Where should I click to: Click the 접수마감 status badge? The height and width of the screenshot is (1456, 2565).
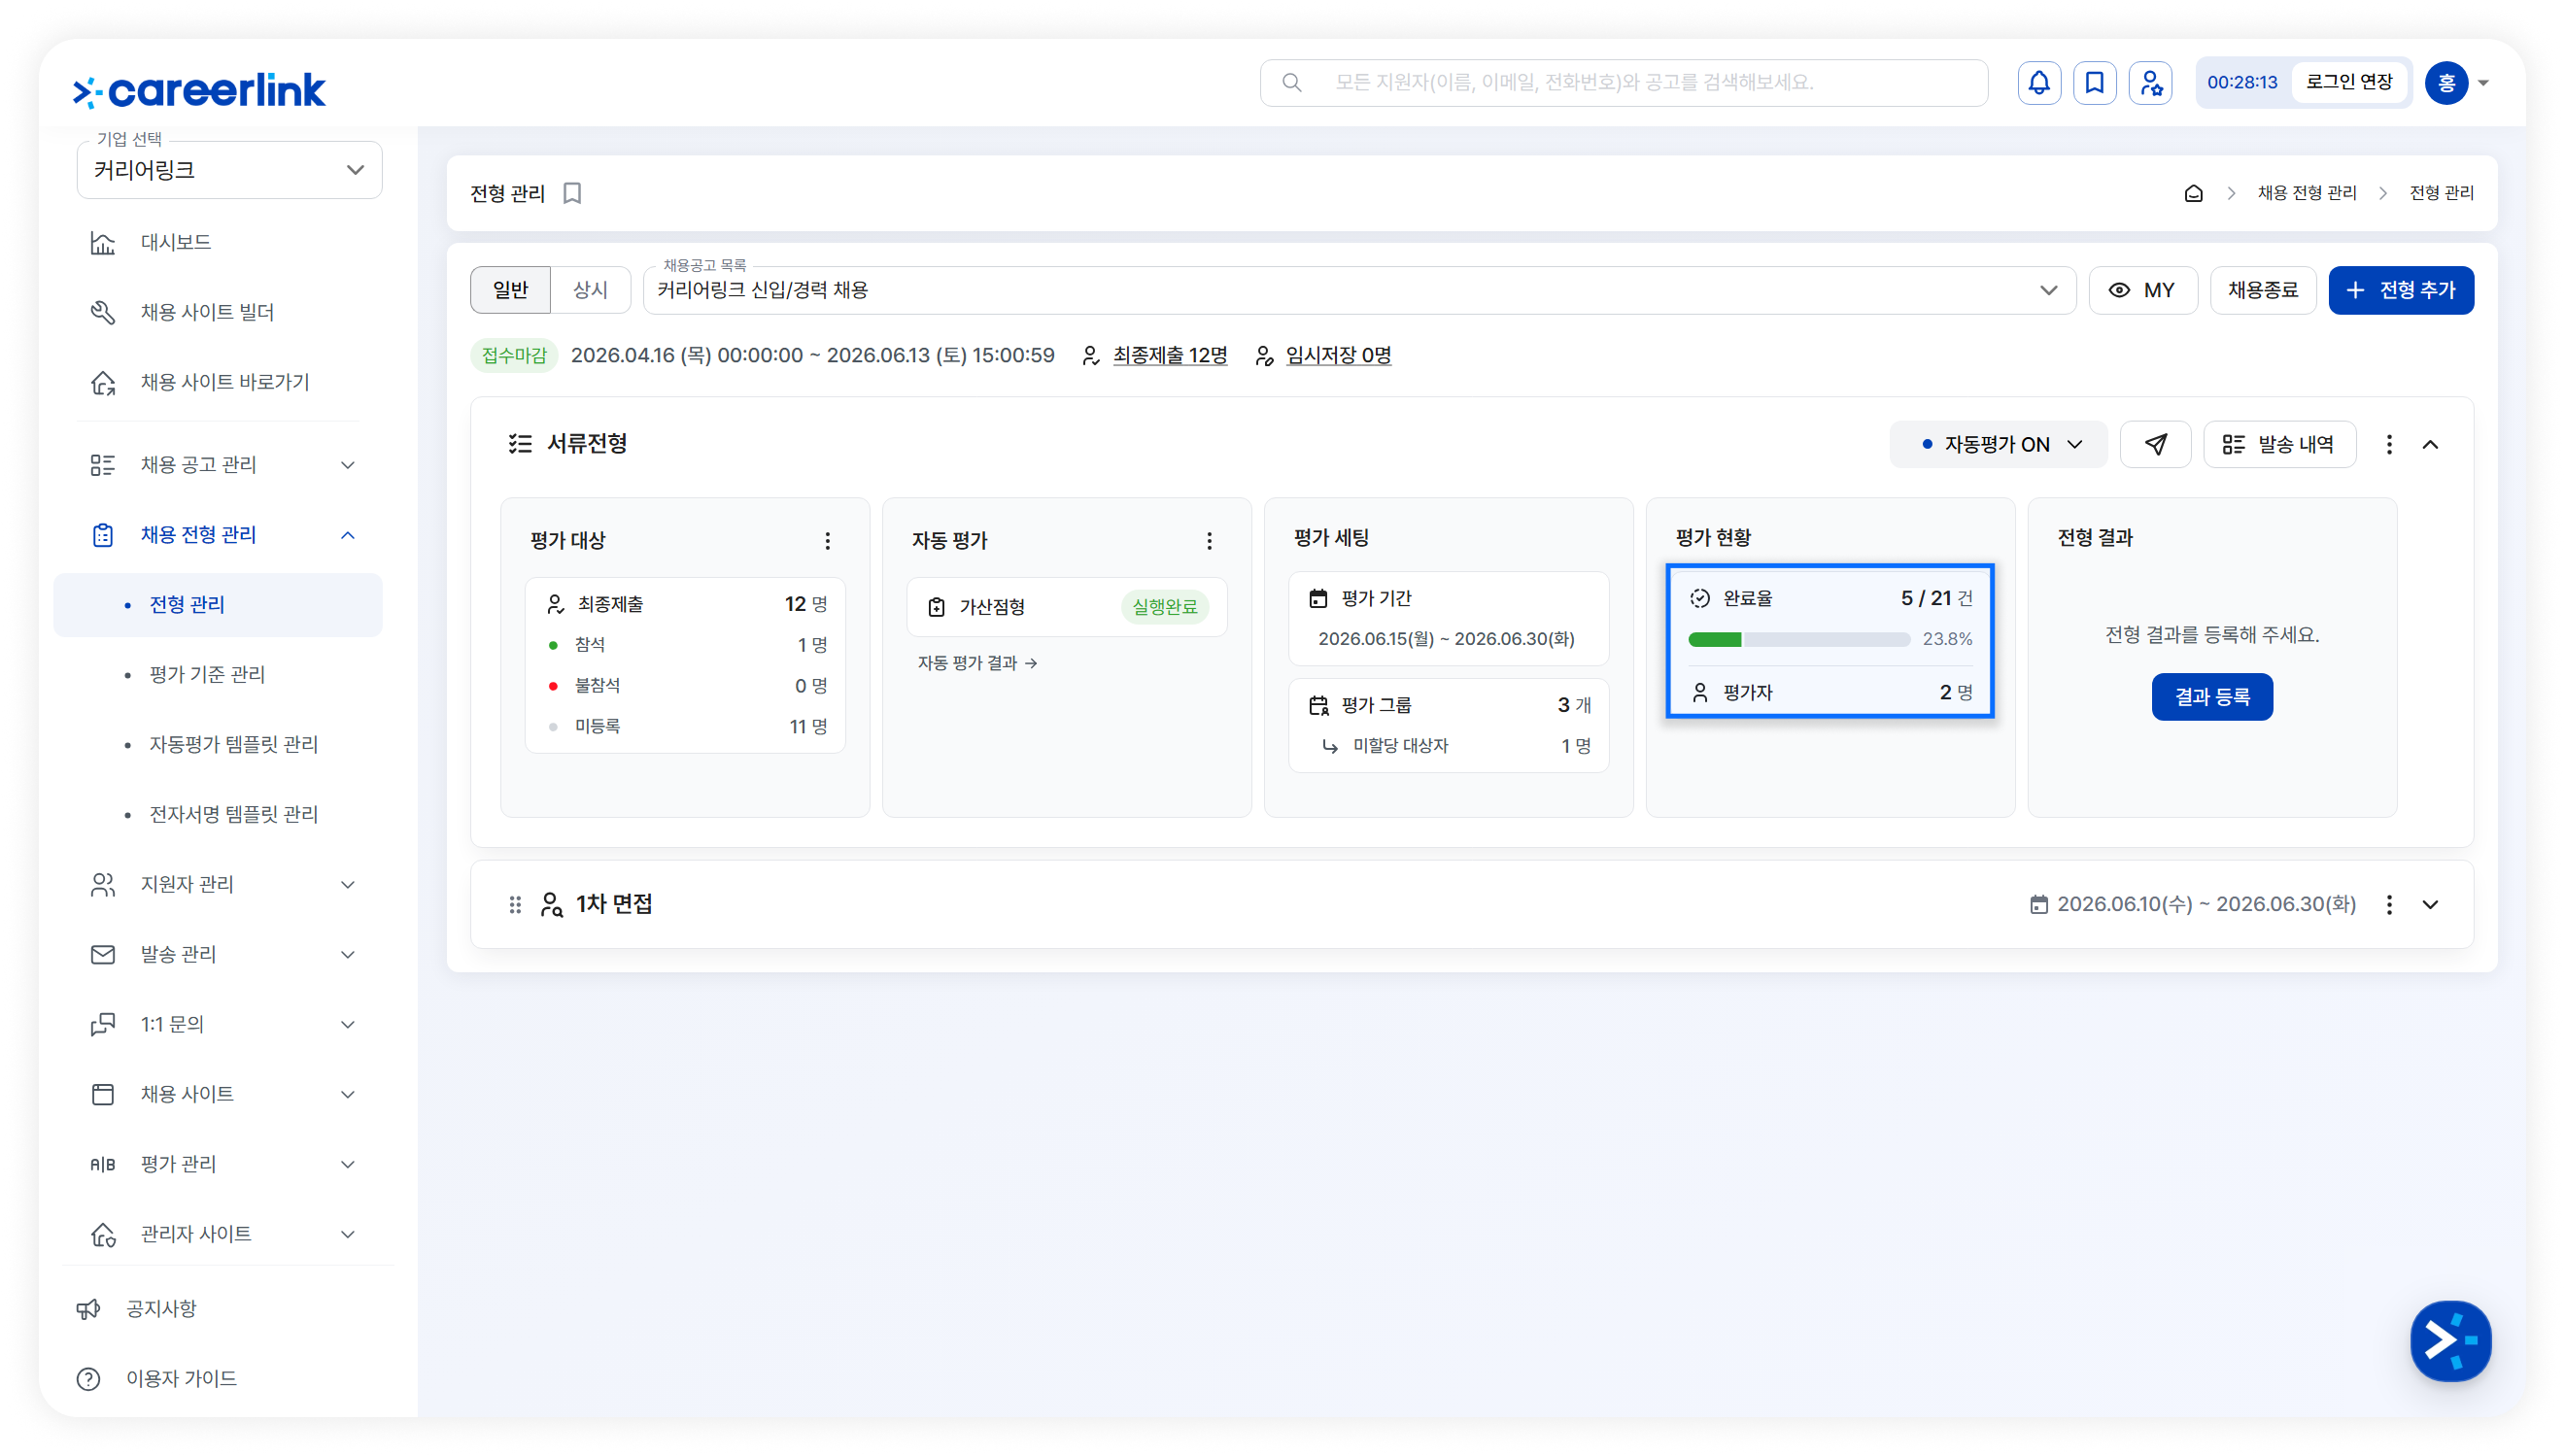pos(513,356)
